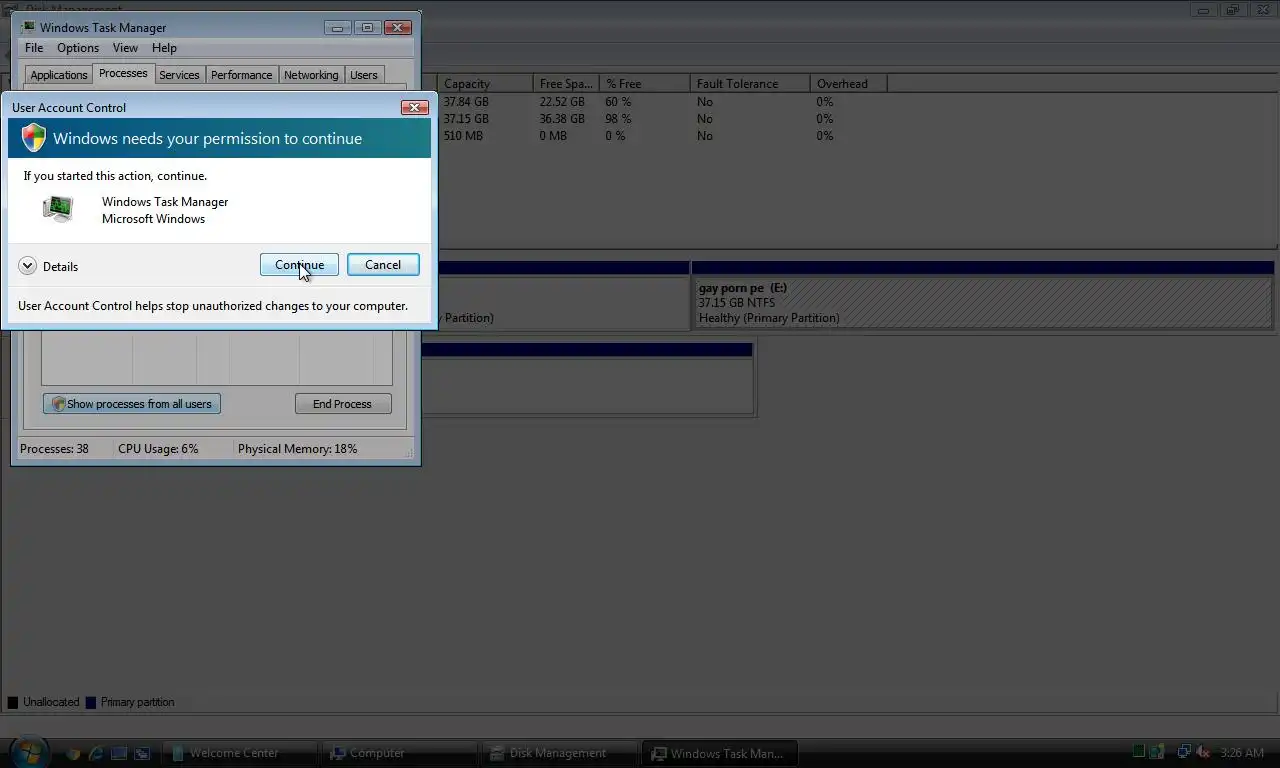1280x768 pixels.
Task: Click the 60 % free value
Action: pos(618,102)
